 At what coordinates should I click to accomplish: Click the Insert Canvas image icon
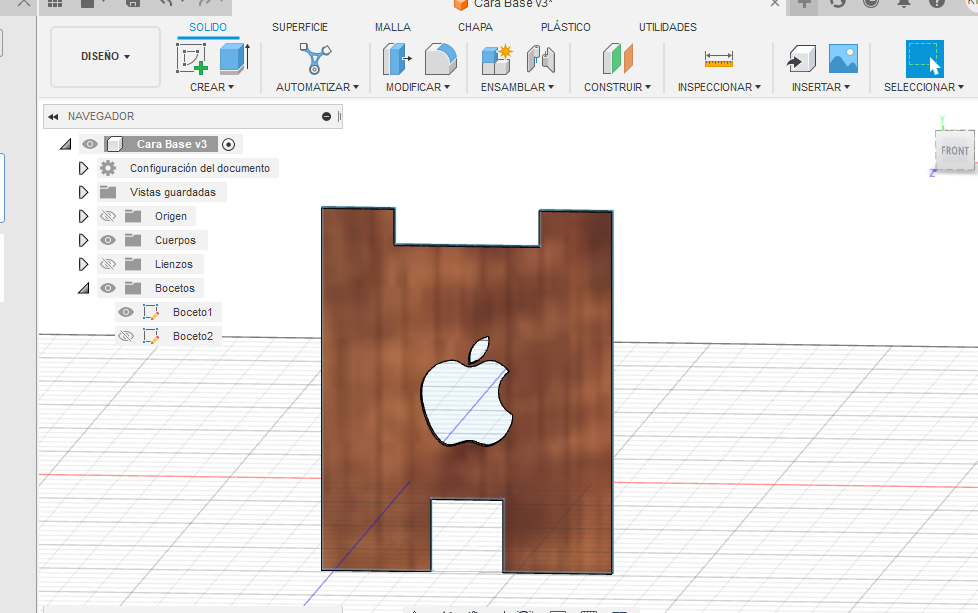click(x=843, y=59)
